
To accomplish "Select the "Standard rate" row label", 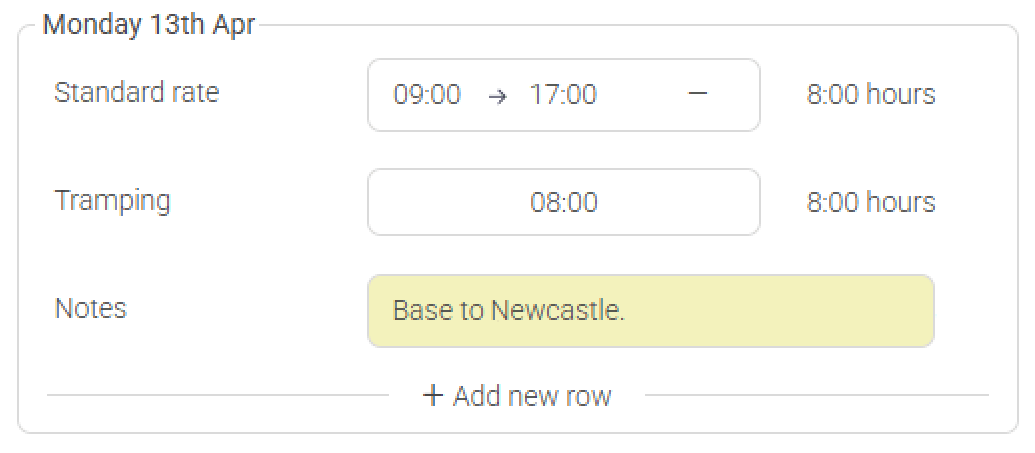I will coord(136,93).
